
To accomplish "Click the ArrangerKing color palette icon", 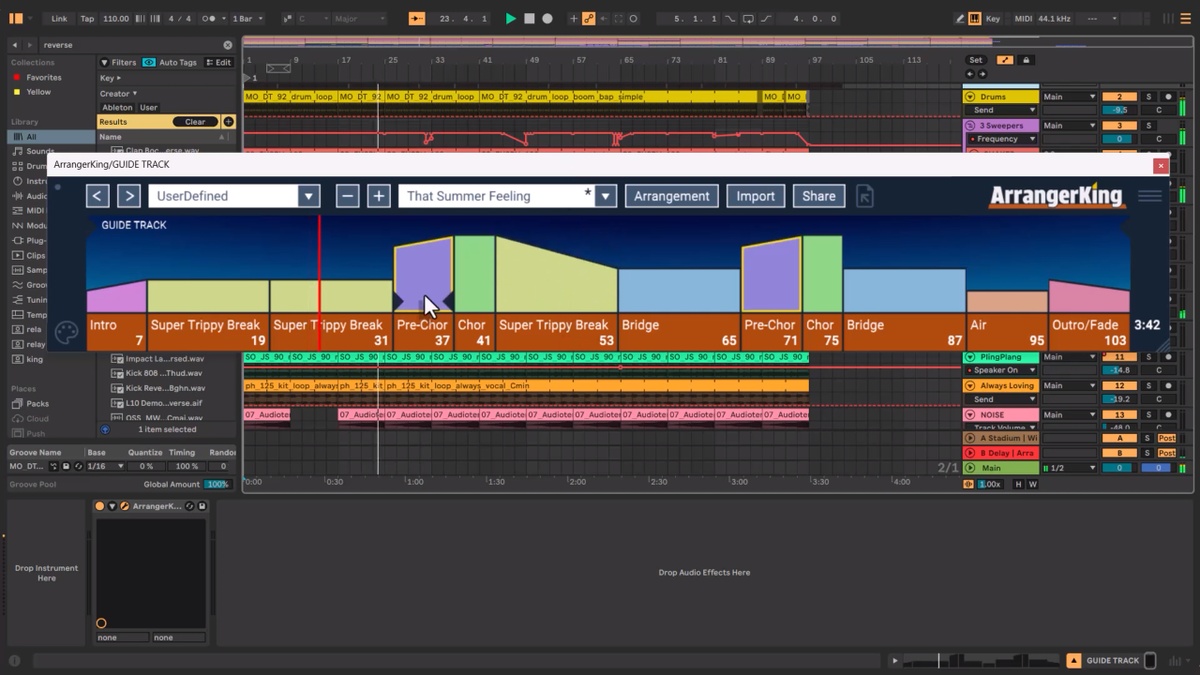I will (67, 332).
